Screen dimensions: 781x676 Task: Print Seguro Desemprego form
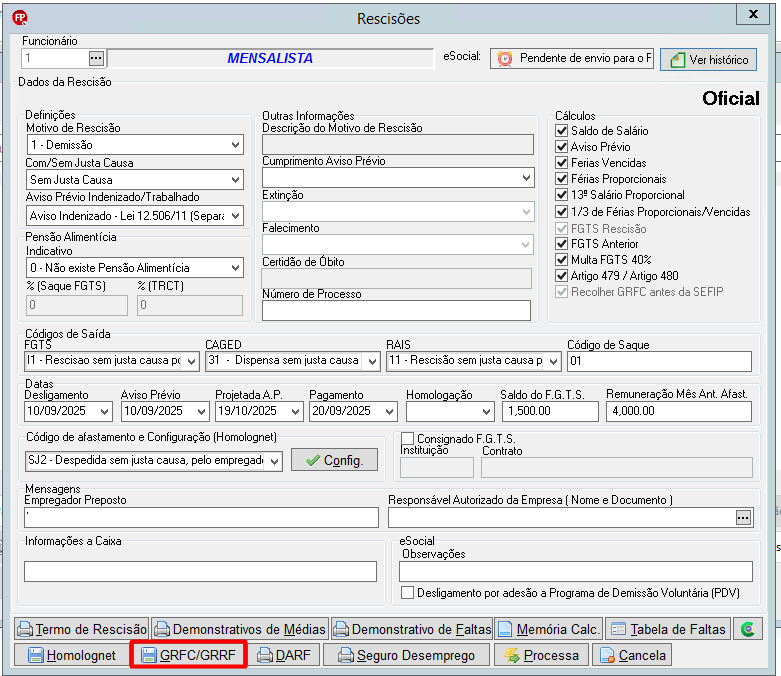pyautogui.click(x=406, y=655)
